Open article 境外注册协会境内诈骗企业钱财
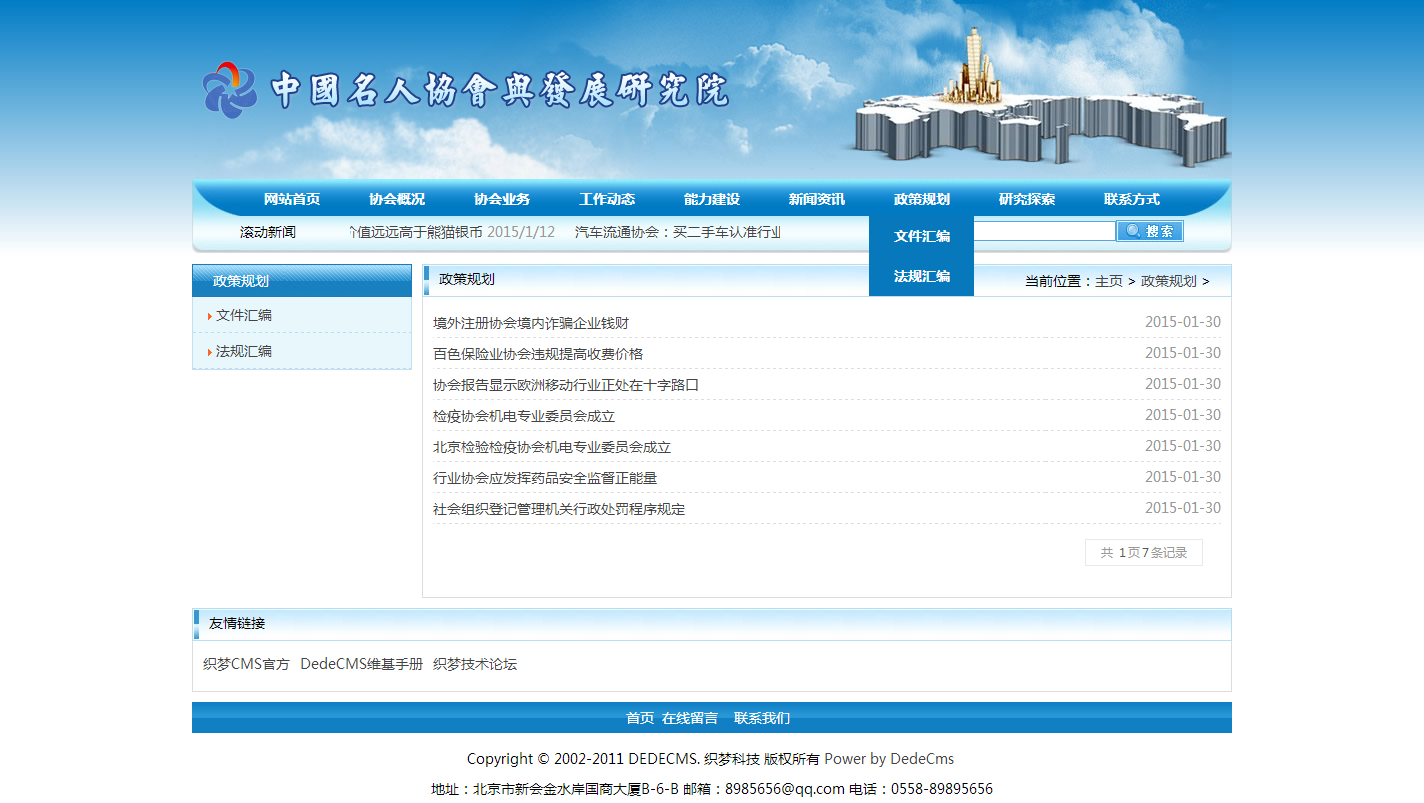The image size is (1424, 803). (x=530, y=323)
